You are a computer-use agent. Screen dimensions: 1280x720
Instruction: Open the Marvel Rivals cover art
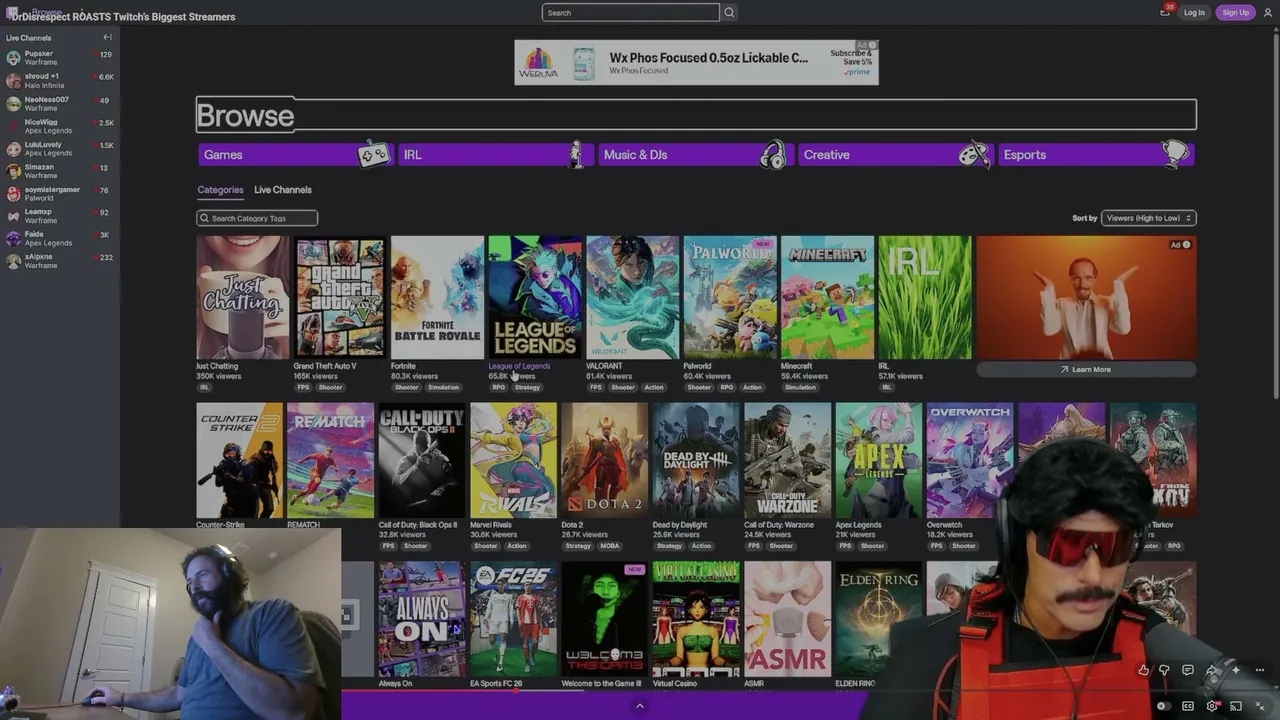[513, 460]
